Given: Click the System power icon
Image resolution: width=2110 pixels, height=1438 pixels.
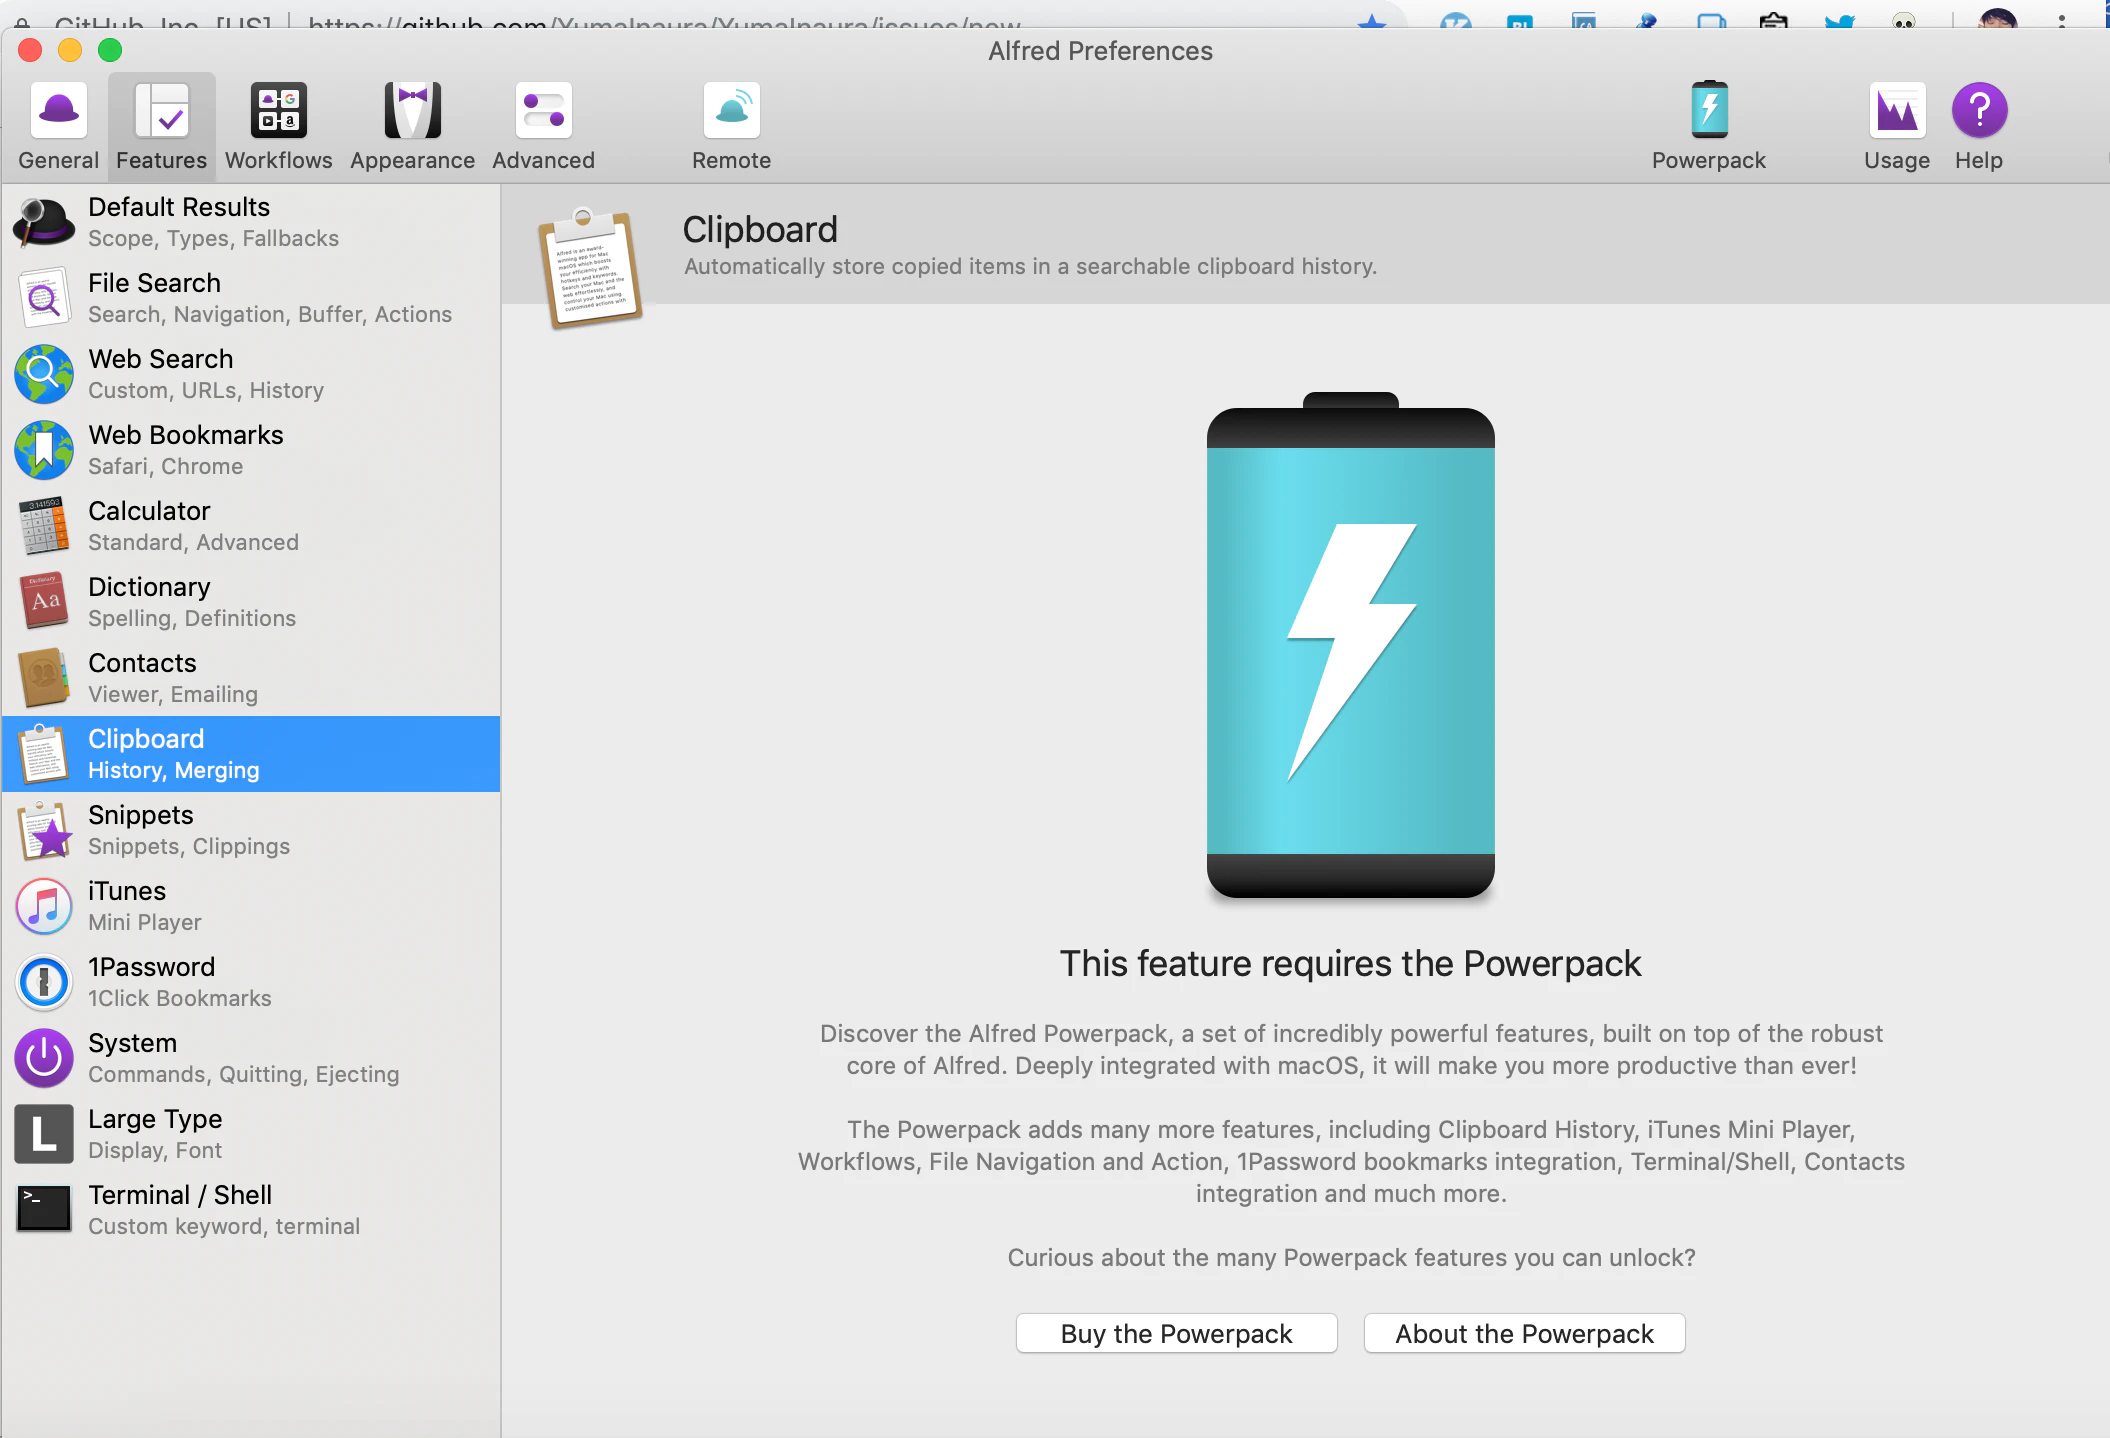Looking at the screenshot, I should (44, 1058).
